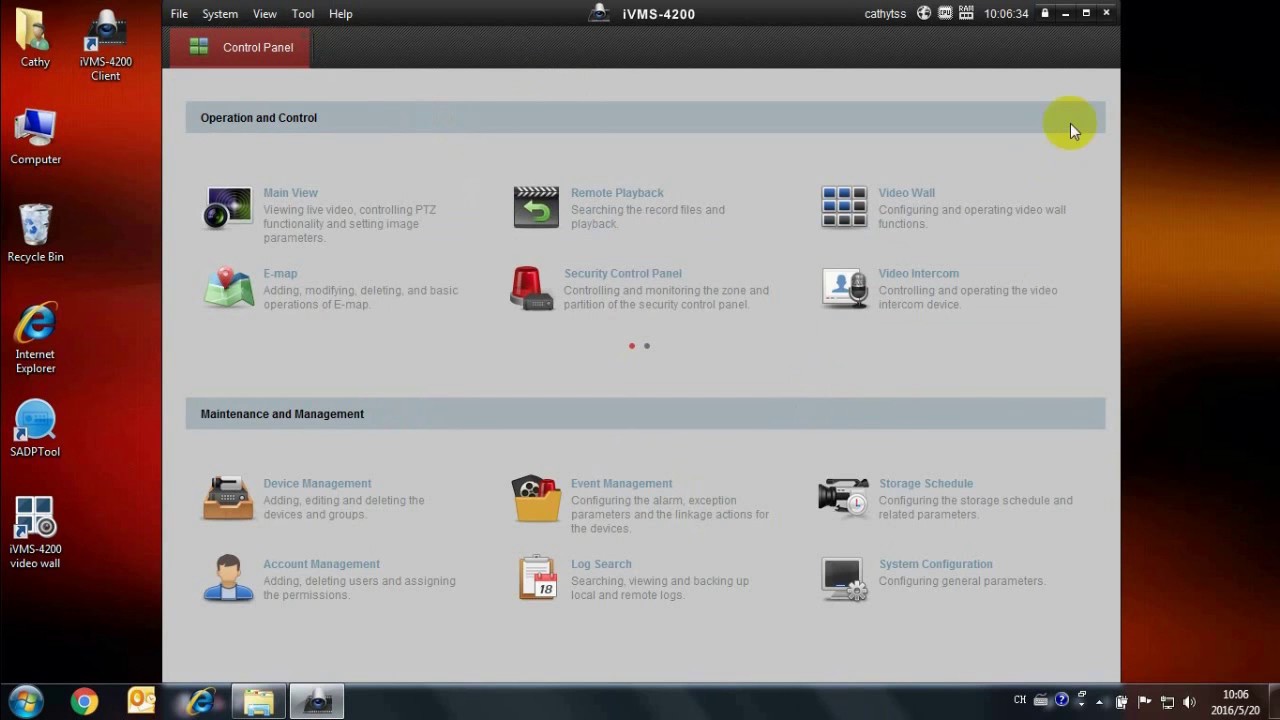Click the System Configuration link

point(936,564)
